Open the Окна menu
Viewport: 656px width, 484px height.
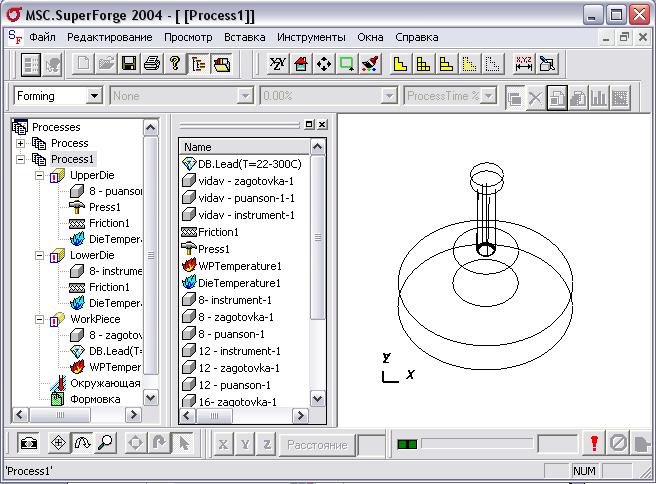tap(370, 37)
